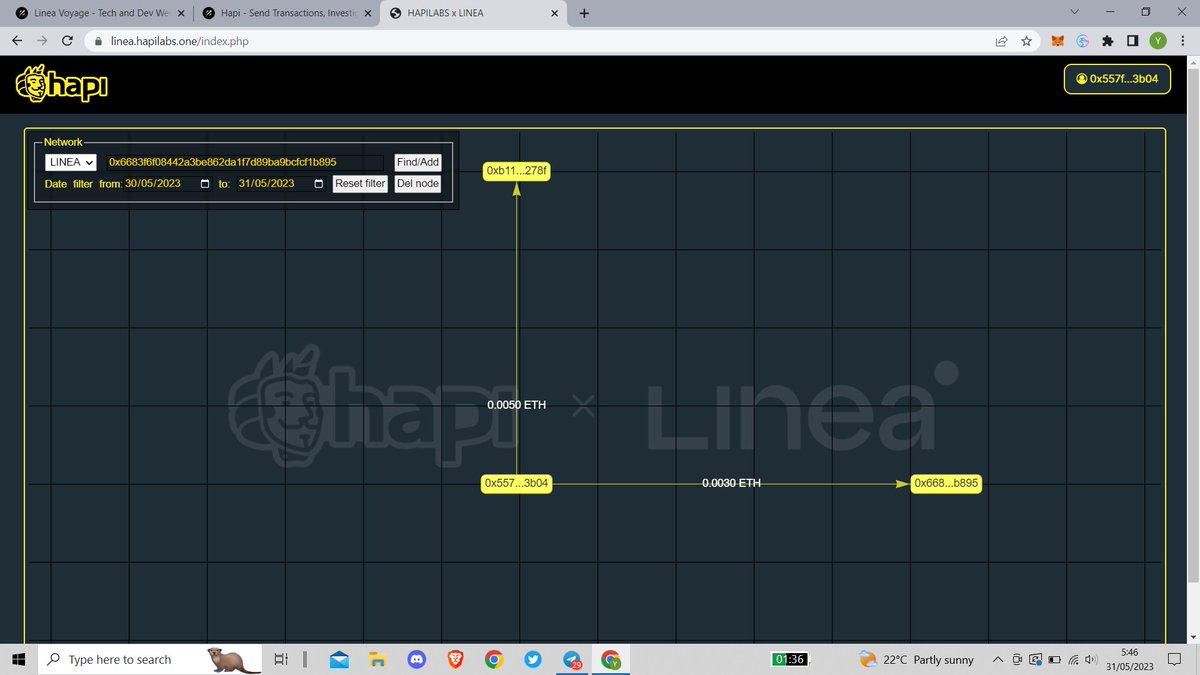Open the Extensions puzzle menu
This screenshot has width=1200, height=675.
pyautogui.click(x=1107, y=41)
